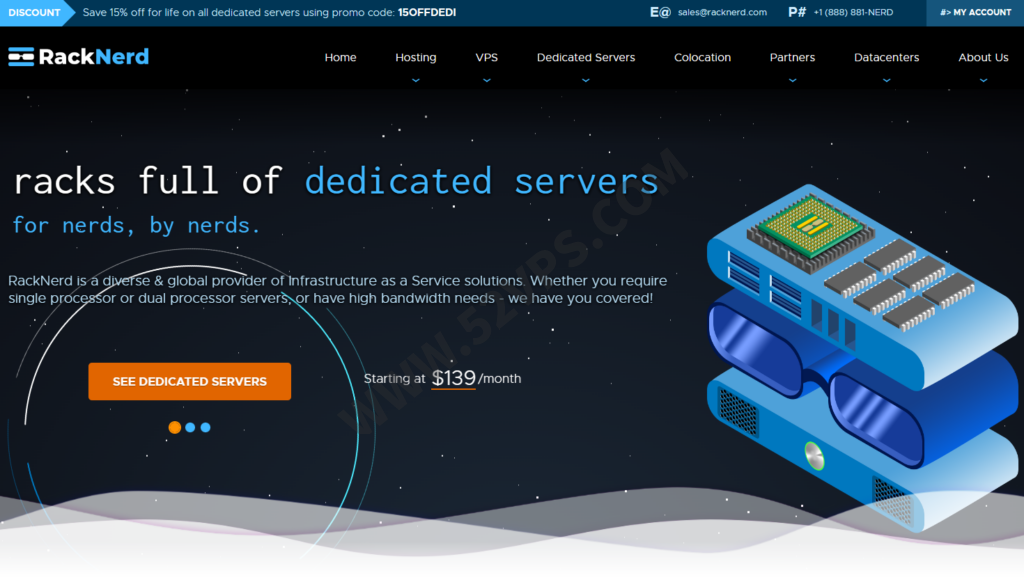Image resolution: width=1024 pixels, height=582 pixels.
Task: Expand the Dedicated Servers dropdown chevron
Action: pyautogui.click(x=586, y=80)
